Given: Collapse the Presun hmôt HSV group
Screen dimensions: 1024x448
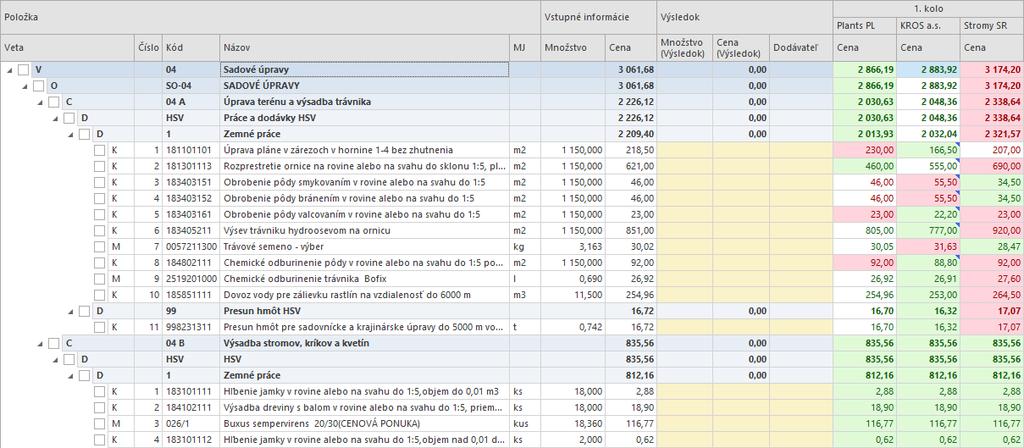Looking at the screenshot, I should [71, 311].
